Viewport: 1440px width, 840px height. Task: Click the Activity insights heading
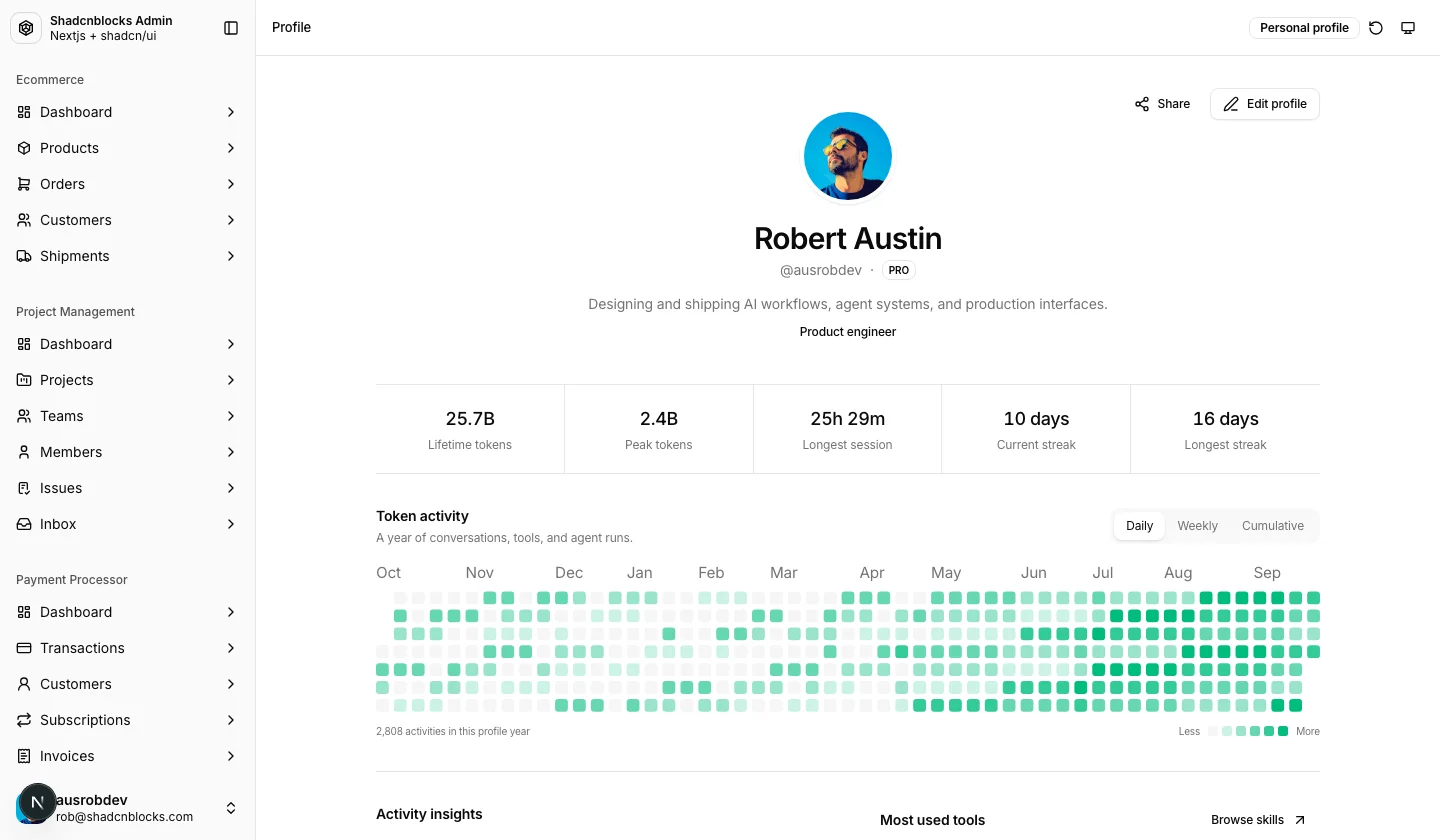pos(429,814)
